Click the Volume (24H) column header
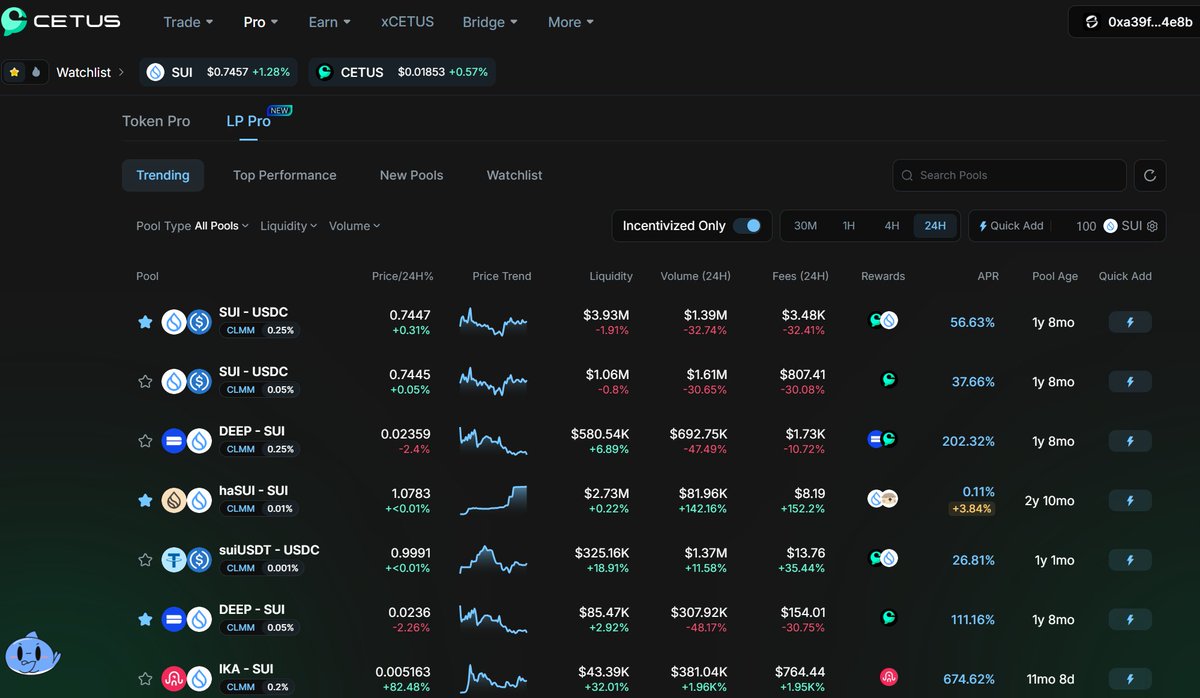Image resolution: width=1200 pixels, height=698 pixels. (695, 276)
